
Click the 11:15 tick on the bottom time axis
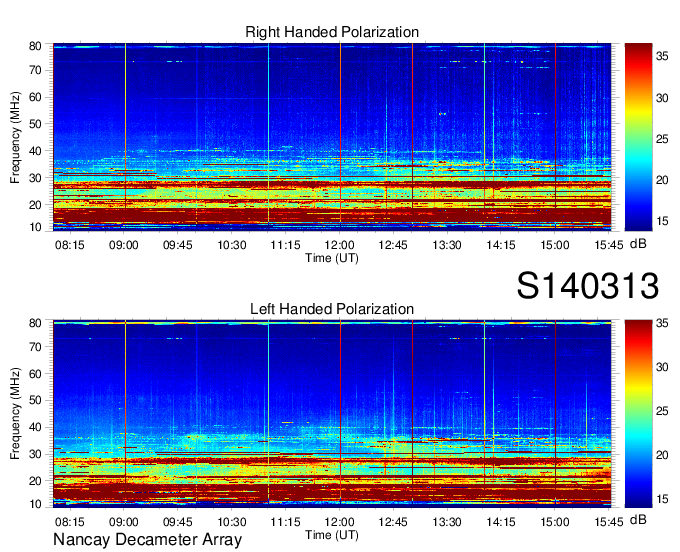click(x=285, y=522)
